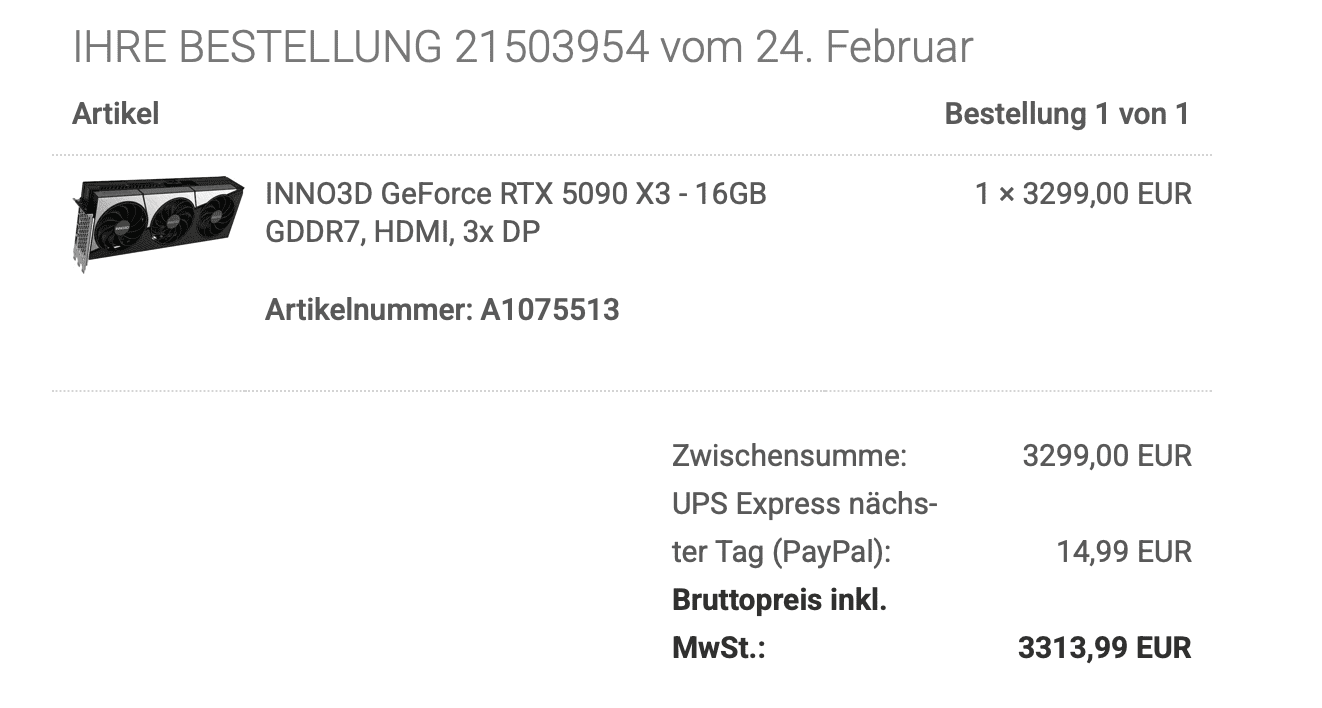This screenshot has width=1322, height=708.
Task: Click the "Bestellung 1 von 1" label
Action: point(1067,114)
